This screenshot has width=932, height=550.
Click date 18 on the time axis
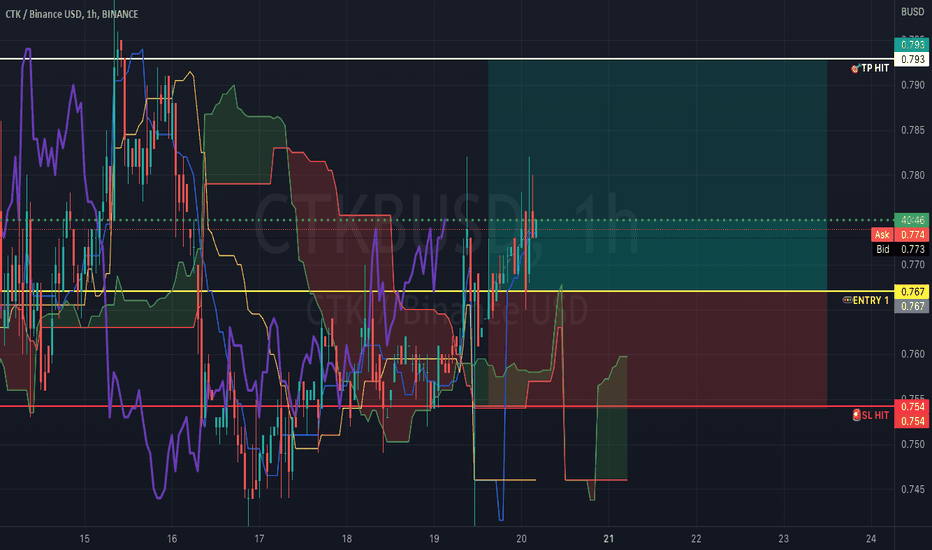(x=347, y=539)
